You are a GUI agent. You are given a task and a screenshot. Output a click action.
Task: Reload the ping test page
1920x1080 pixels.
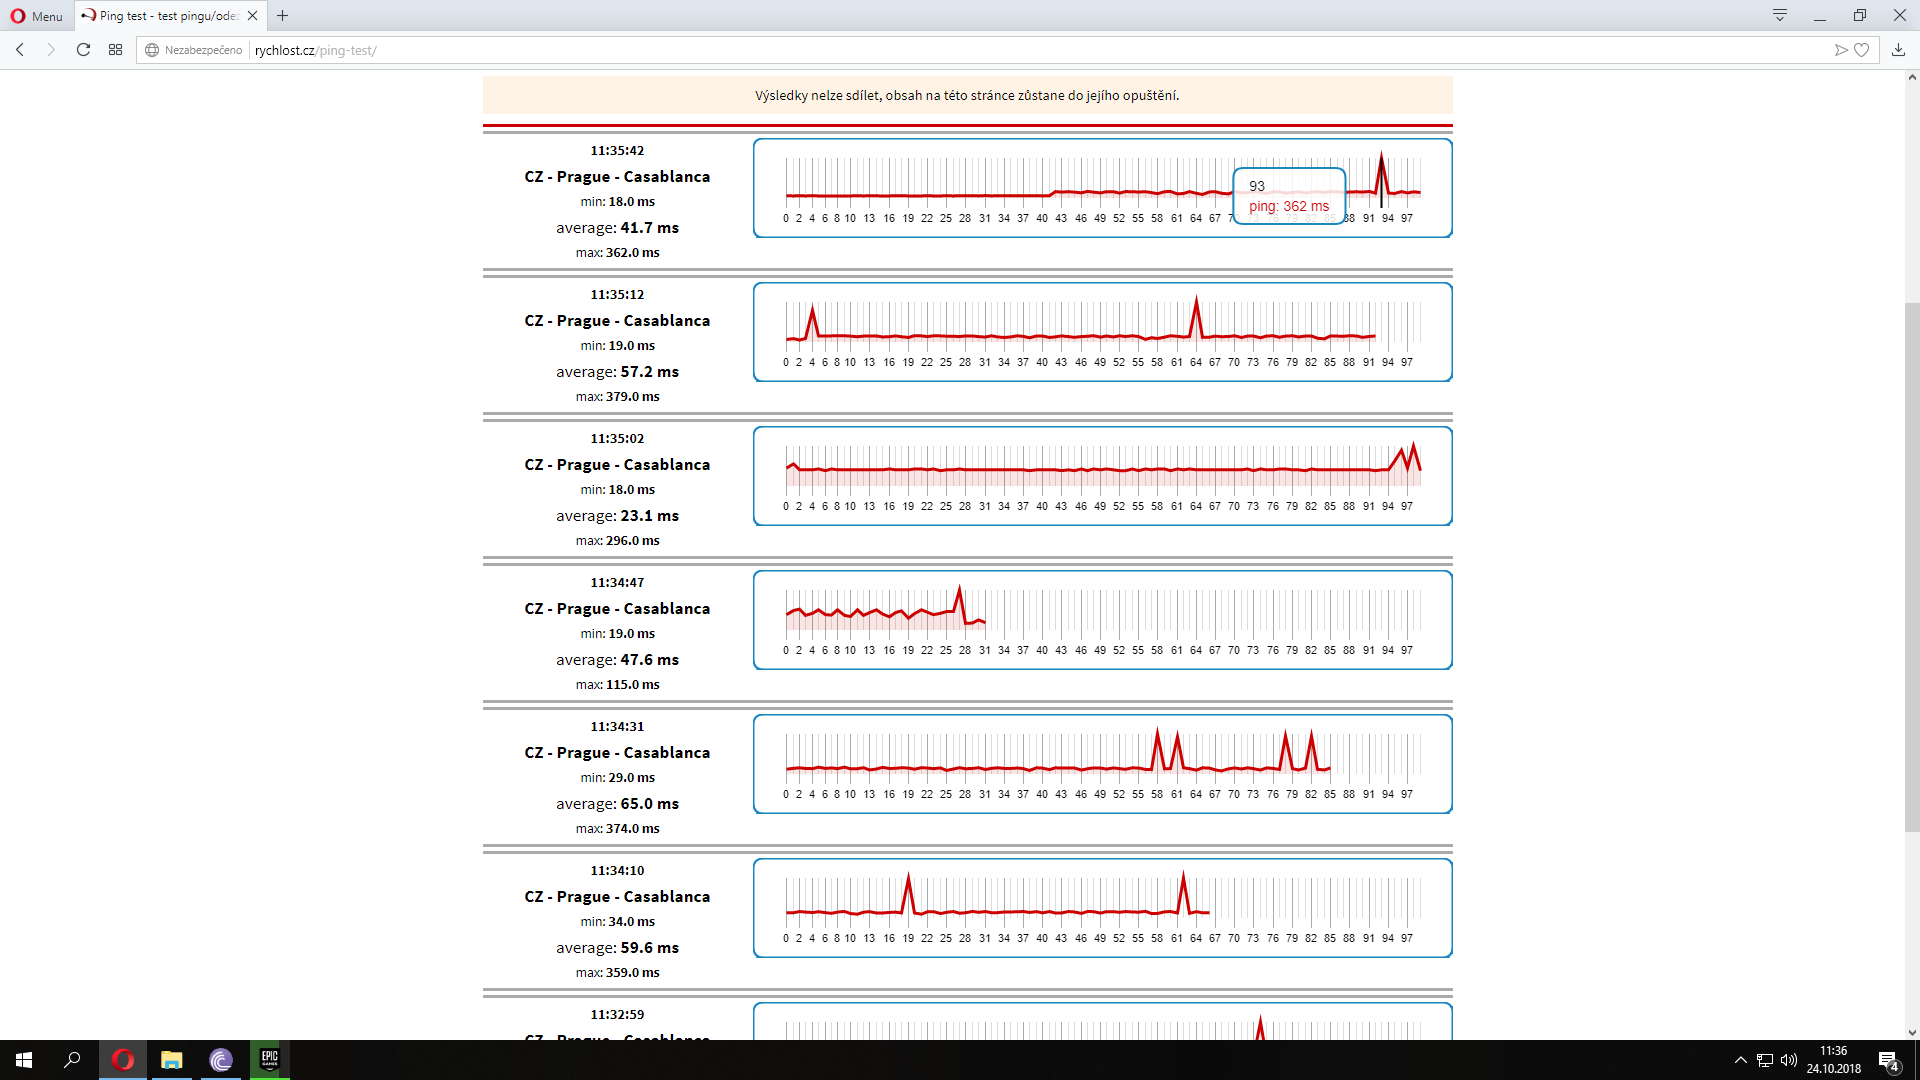coord(84,50)
